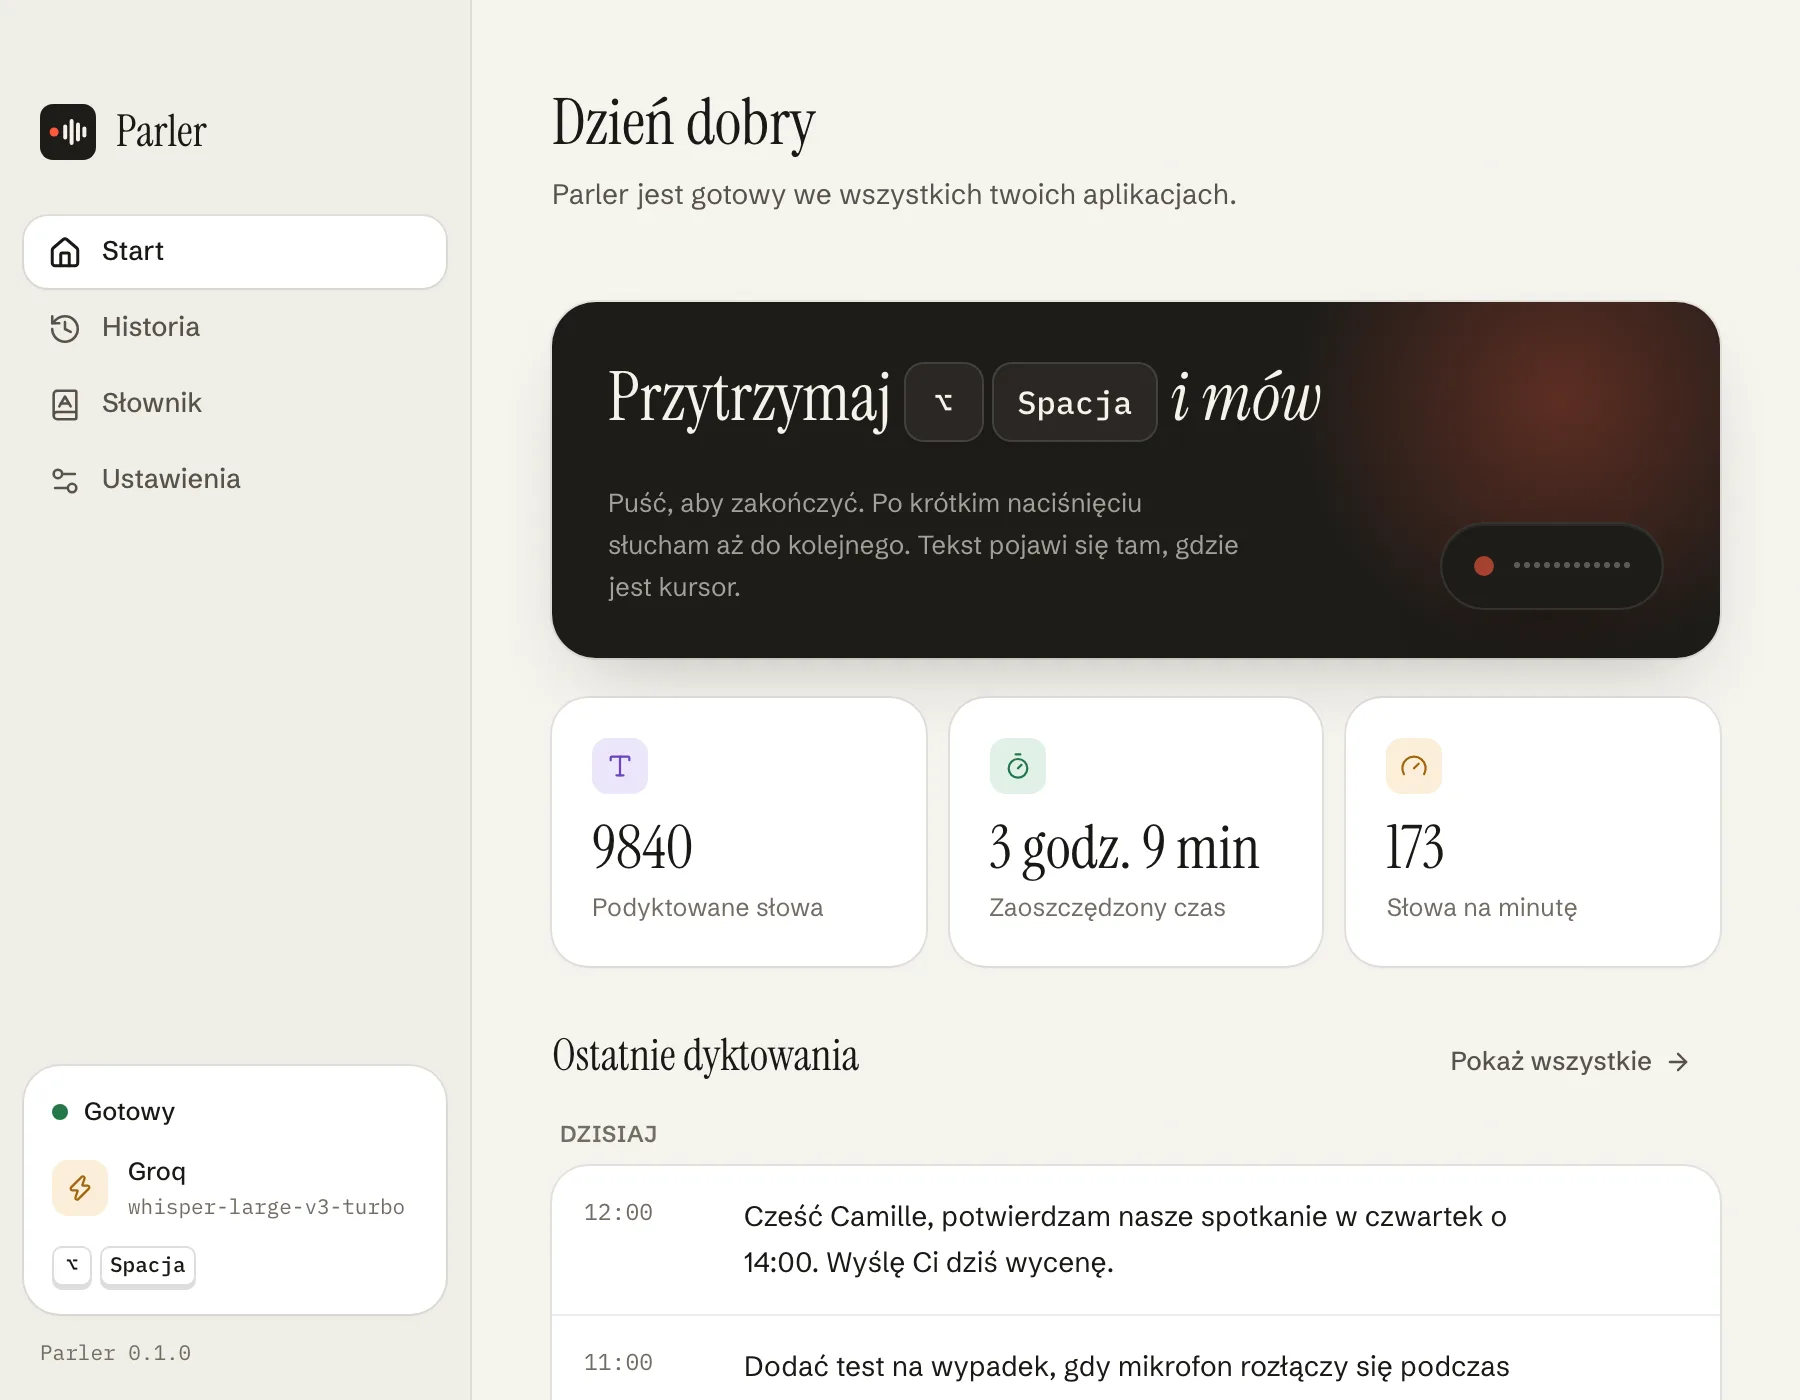The width and height of the screenshot is (1800, 1400).
Task: Open the Słownik section
Action: 235,404
